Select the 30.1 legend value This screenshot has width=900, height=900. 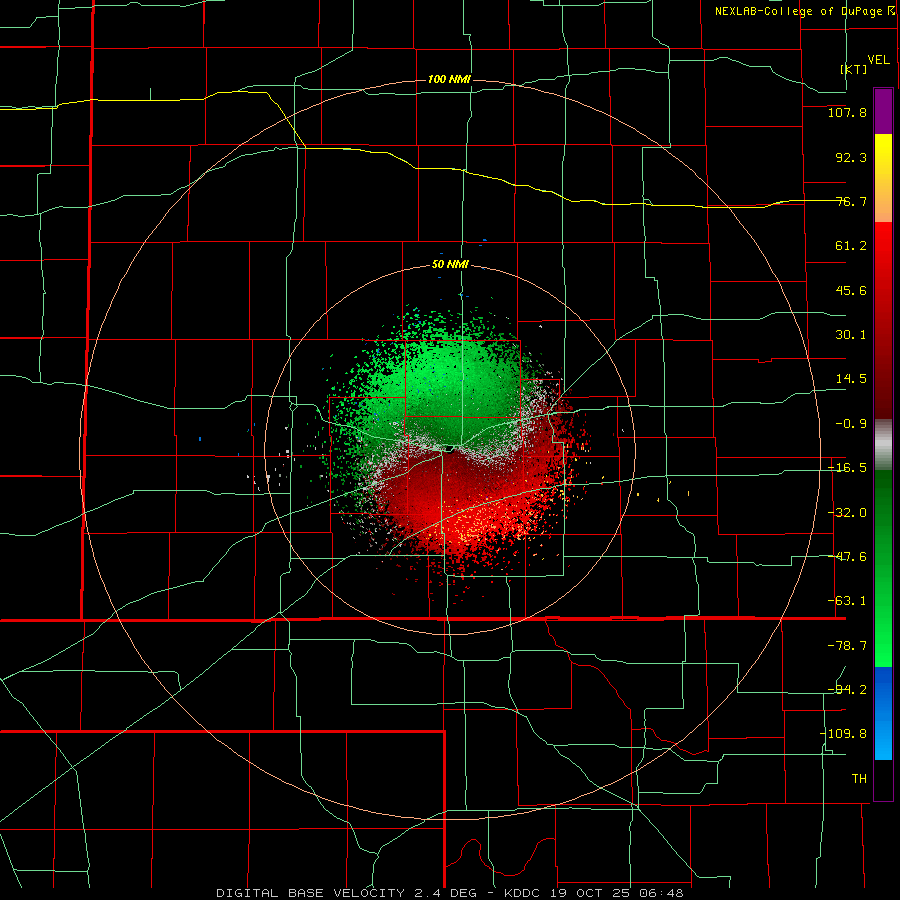click(851, 335)
